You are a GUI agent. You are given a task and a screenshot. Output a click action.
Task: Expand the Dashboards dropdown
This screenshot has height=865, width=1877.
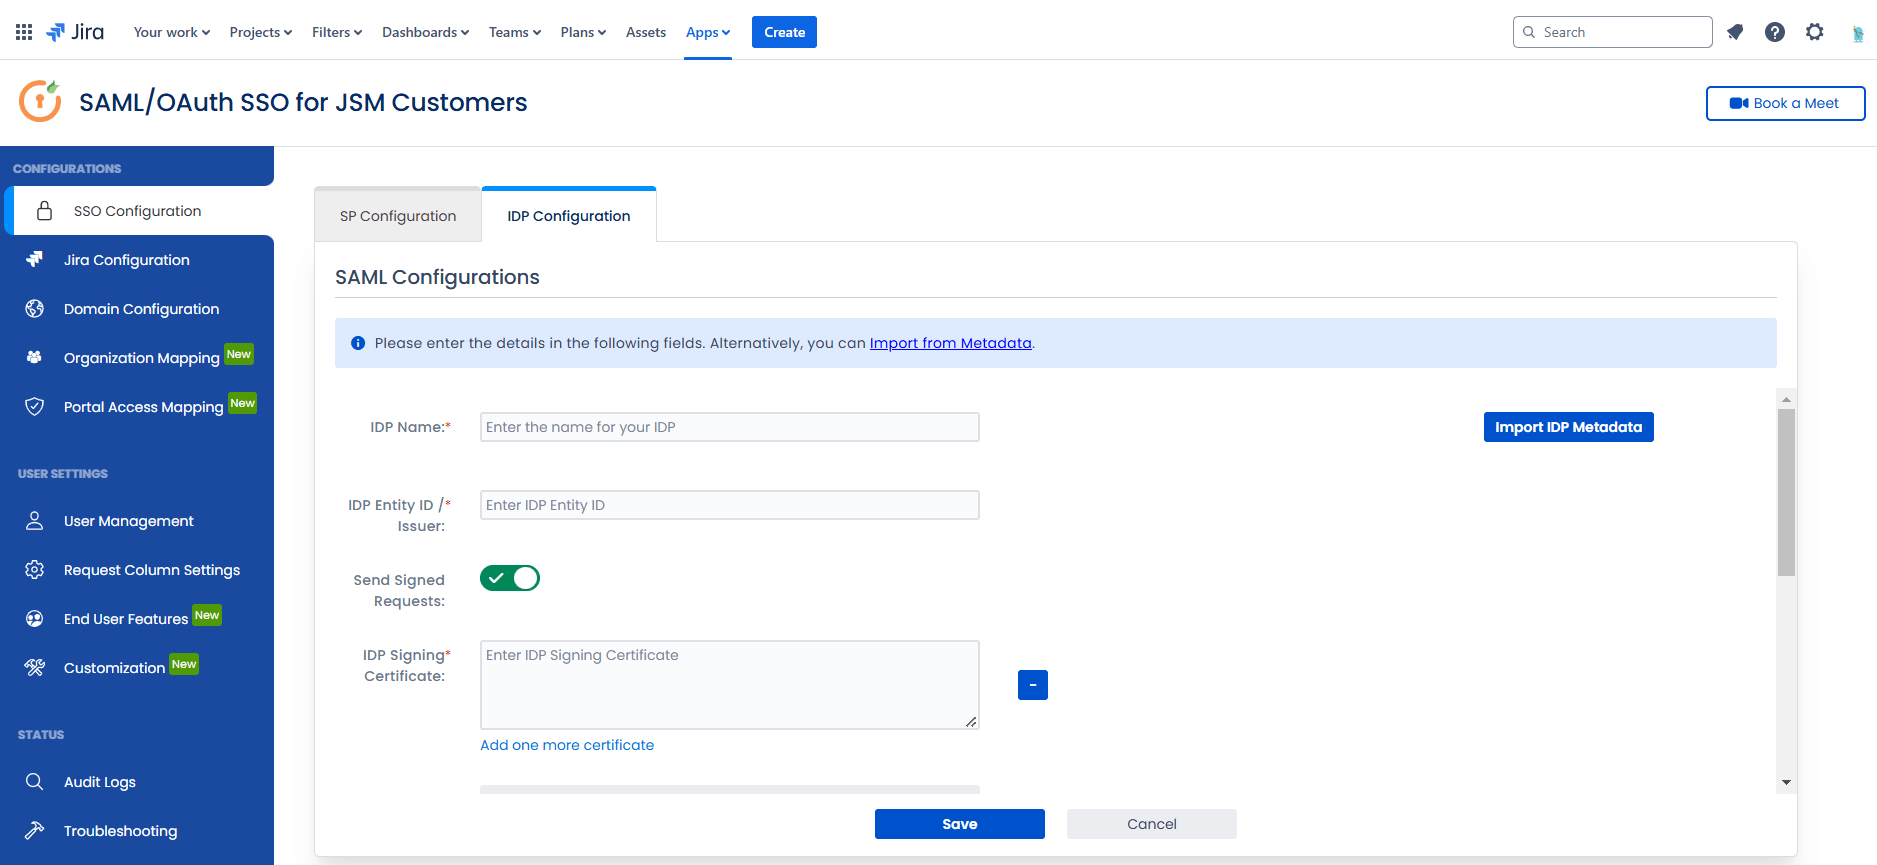click(426, 32)
